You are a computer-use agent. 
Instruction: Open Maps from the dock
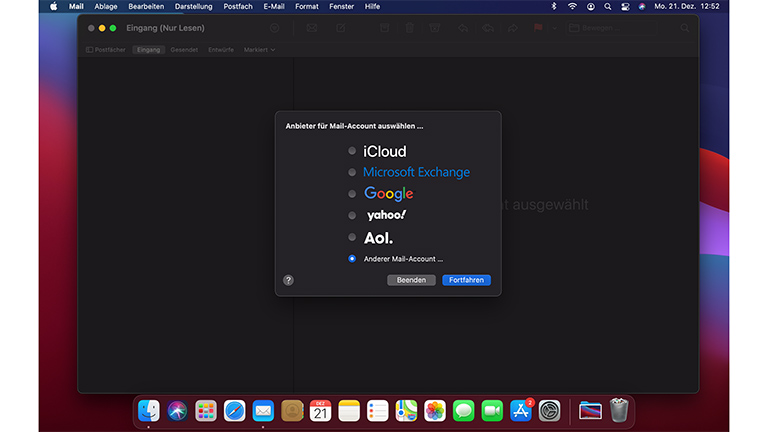click(x=406, y=410)
